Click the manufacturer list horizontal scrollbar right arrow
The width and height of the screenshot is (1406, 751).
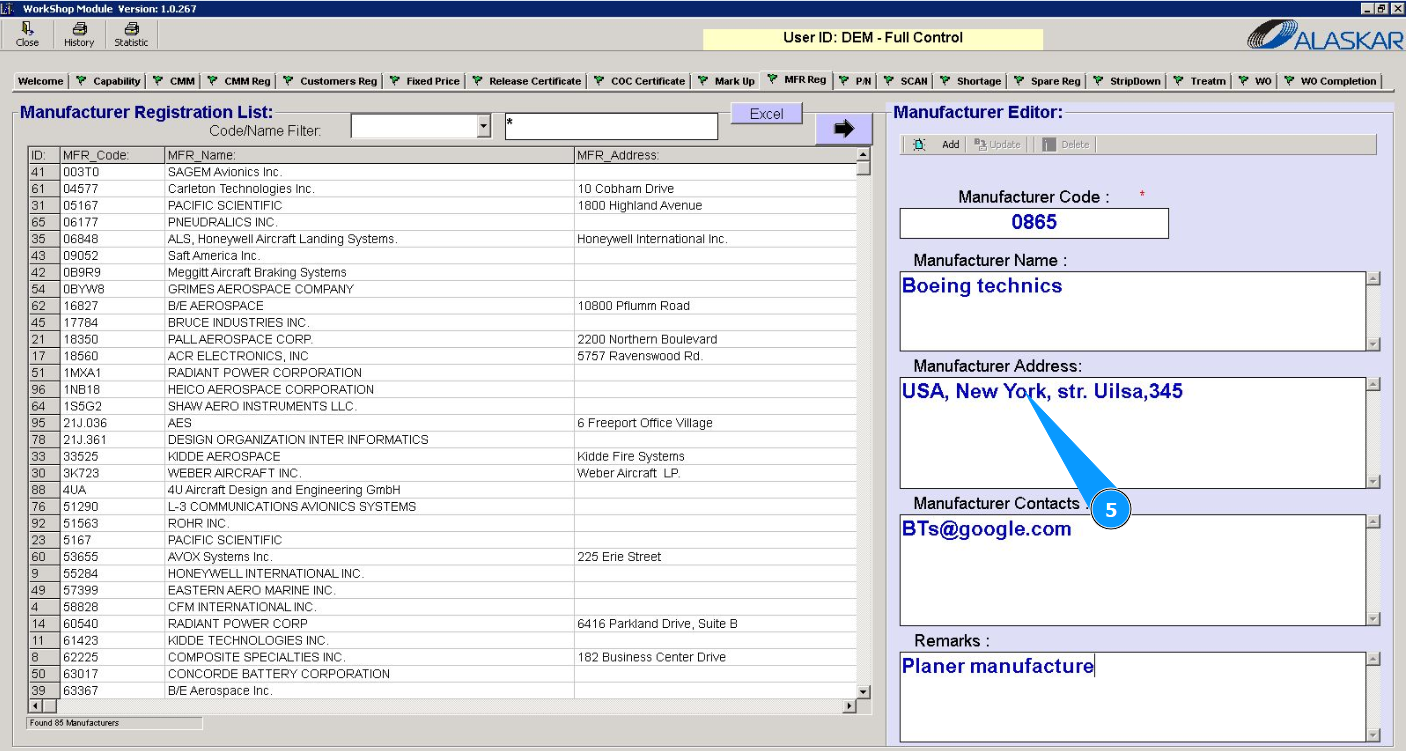pyautogui.click(x=850, y=706)
